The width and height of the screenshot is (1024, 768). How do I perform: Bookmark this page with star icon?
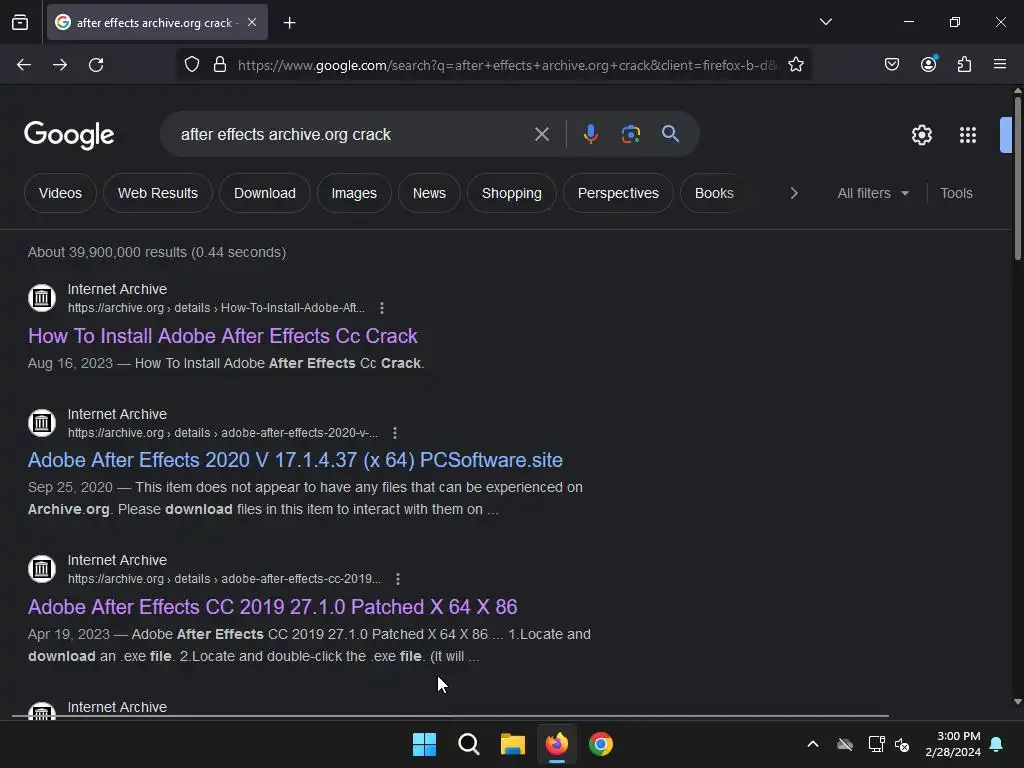[795, 65]
